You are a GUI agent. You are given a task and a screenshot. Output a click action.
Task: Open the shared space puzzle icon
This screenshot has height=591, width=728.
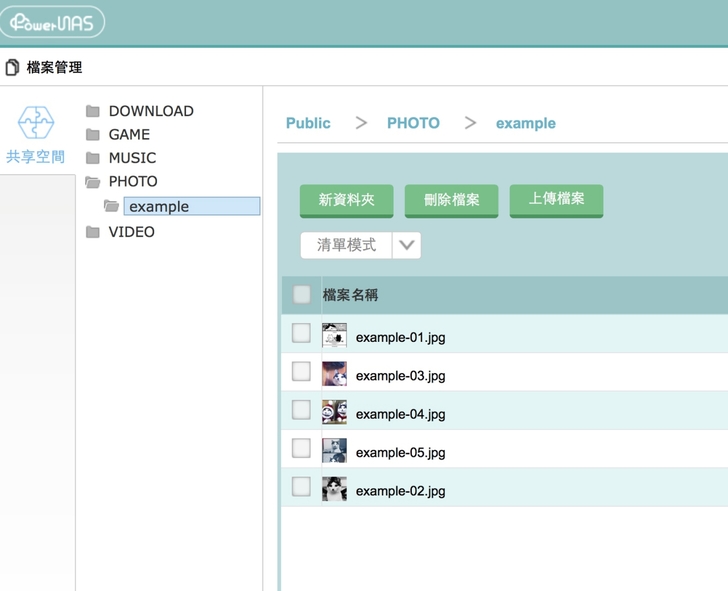click(36, 124)
